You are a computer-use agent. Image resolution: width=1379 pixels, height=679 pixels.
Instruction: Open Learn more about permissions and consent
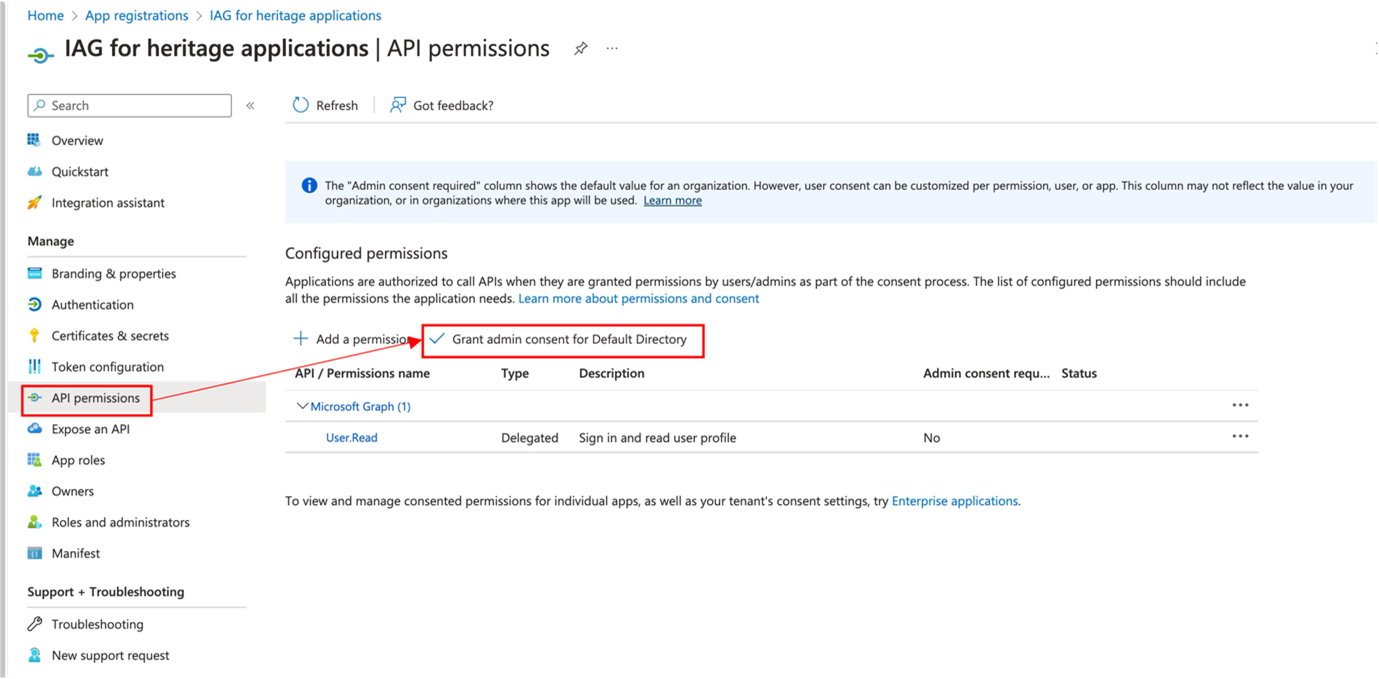(x=638, y=298)
